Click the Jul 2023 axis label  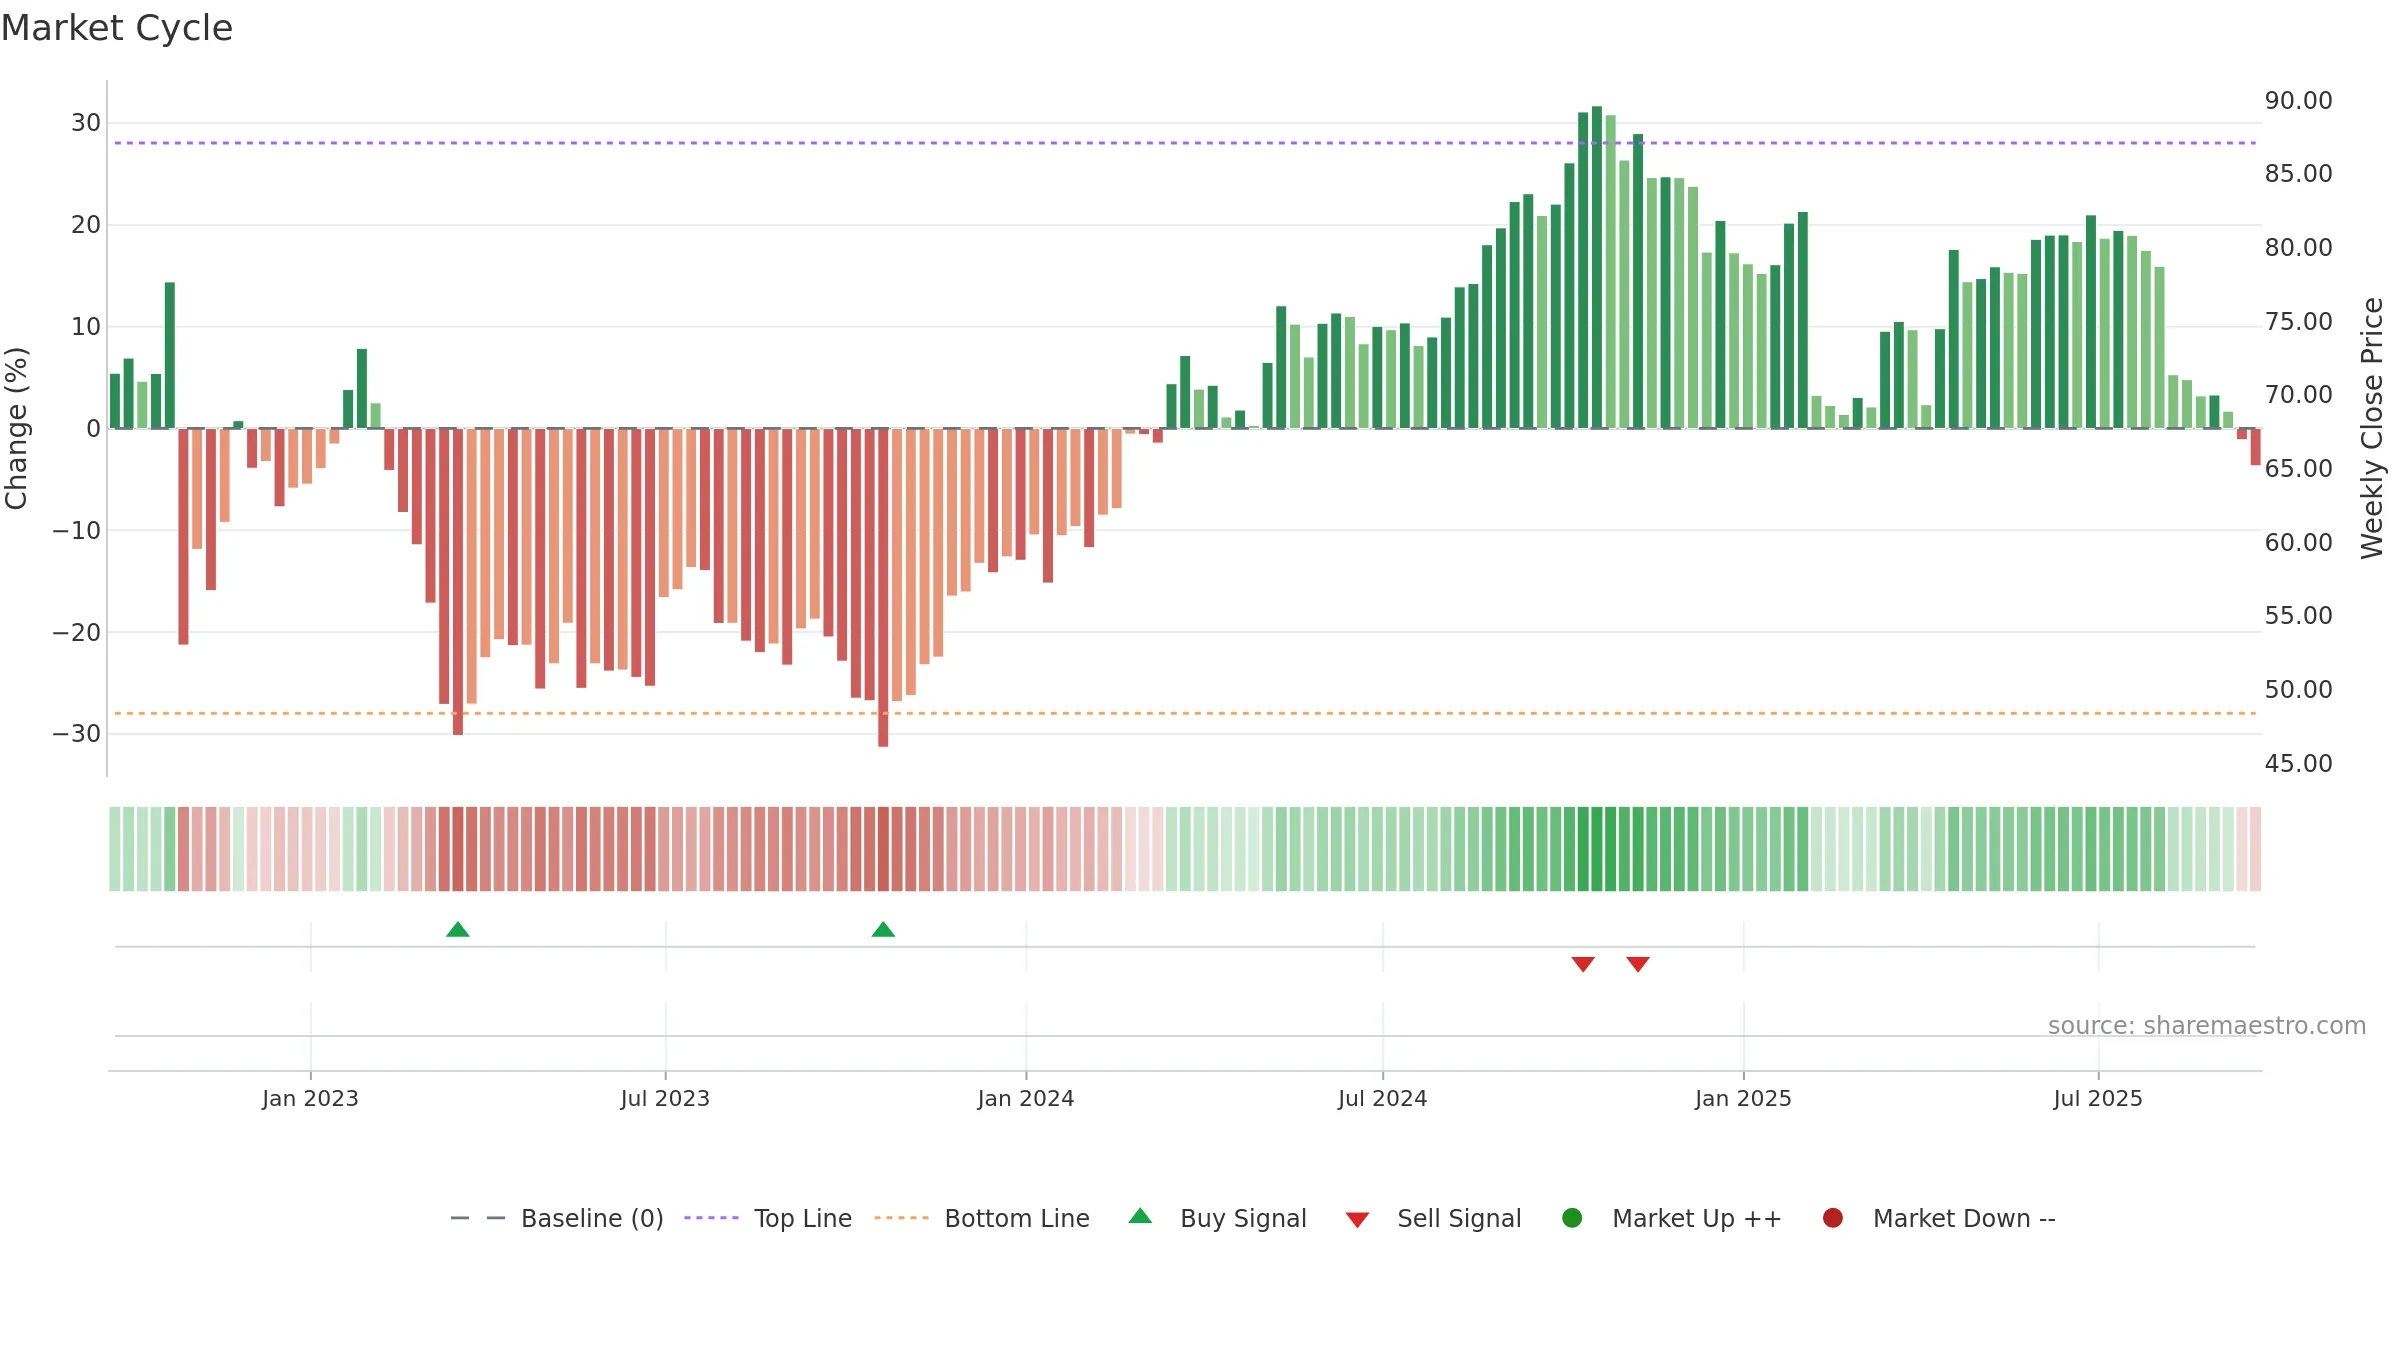coord(665,1098)
